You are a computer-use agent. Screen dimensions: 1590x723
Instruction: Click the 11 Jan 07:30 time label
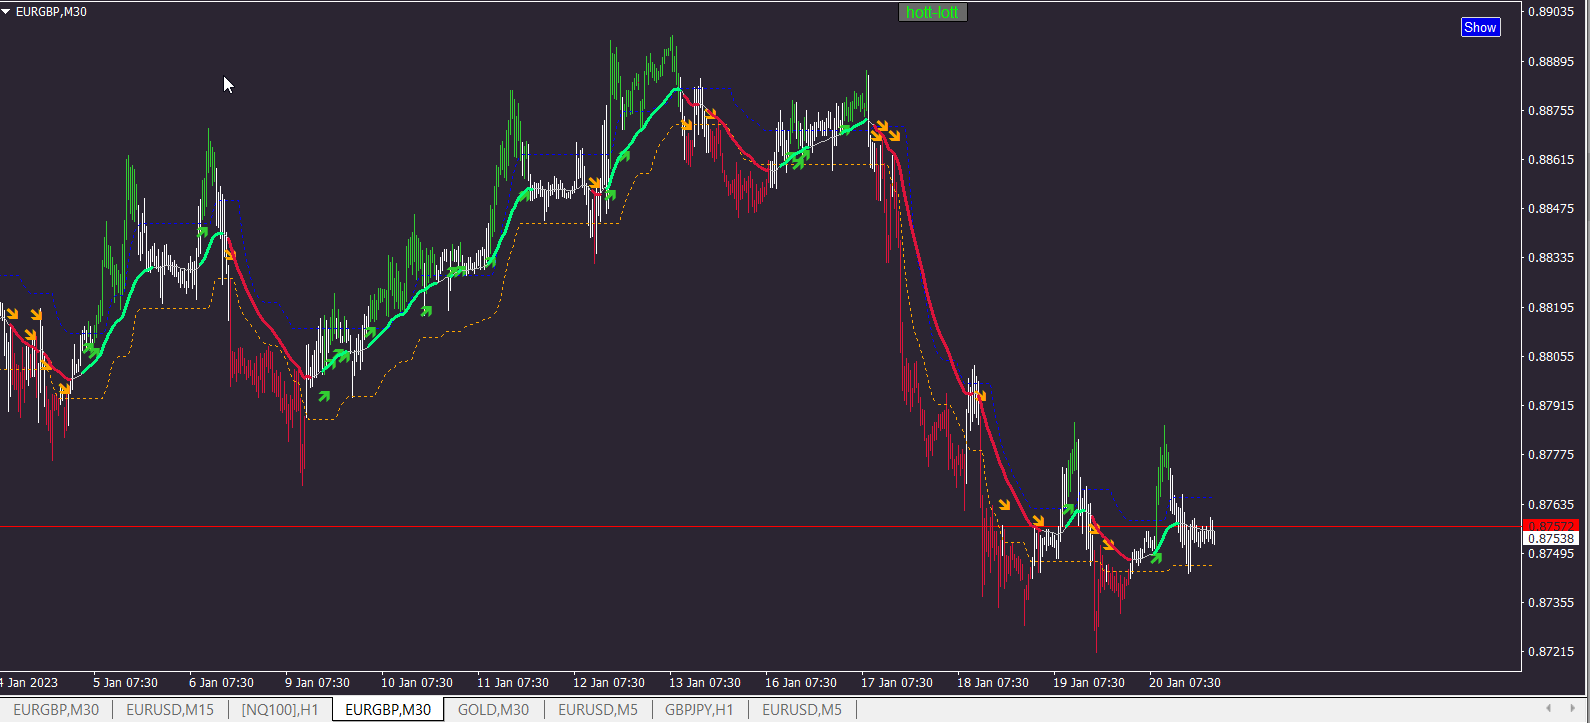click(513, 683)
